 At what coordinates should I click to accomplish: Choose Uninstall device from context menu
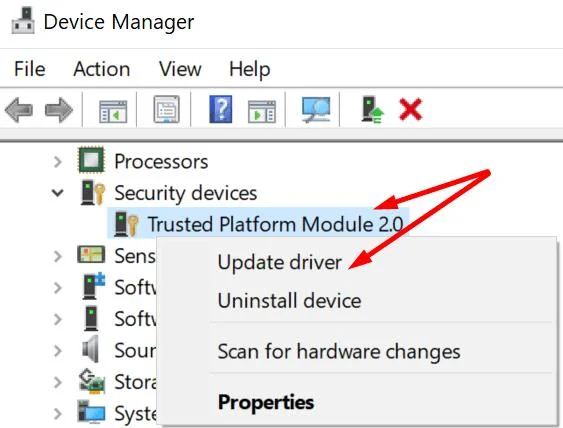289,301
